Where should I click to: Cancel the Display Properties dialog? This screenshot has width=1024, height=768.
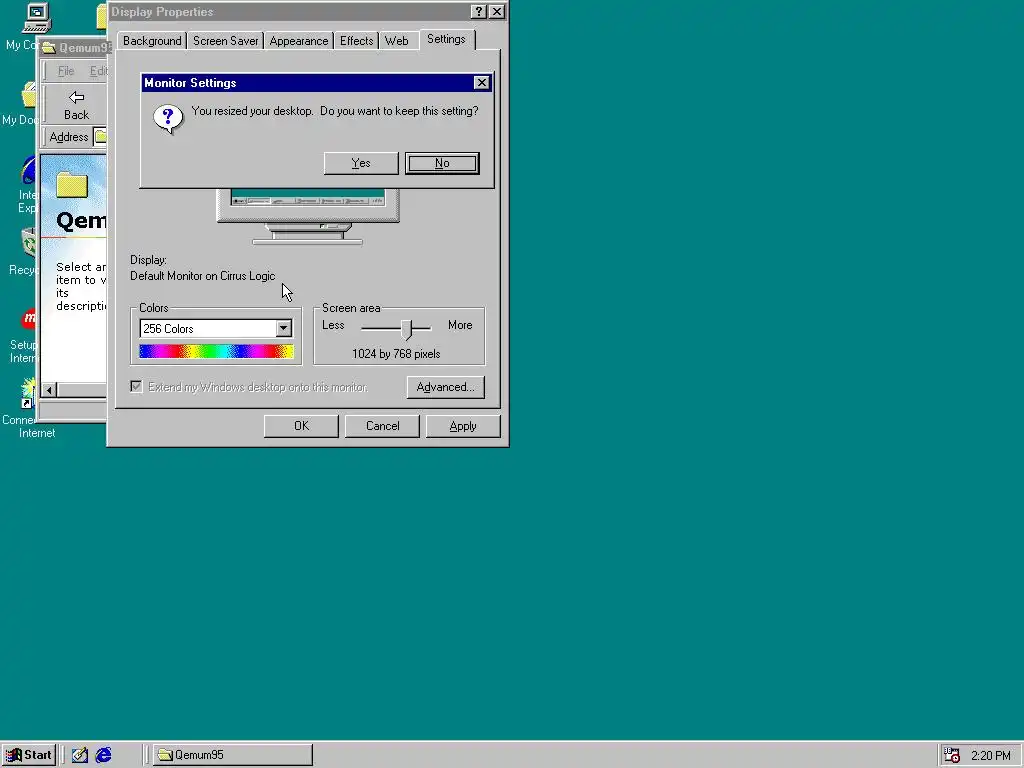(x=382, y=426)
